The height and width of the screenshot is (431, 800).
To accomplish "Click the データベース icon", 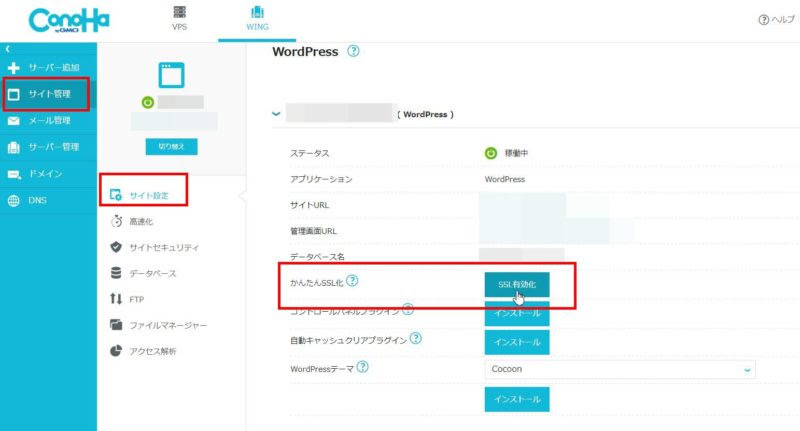I will pos(116,273).
